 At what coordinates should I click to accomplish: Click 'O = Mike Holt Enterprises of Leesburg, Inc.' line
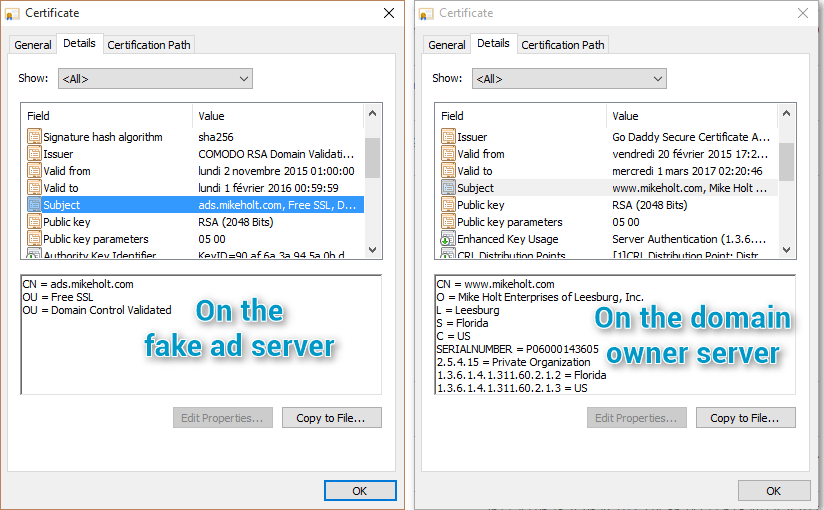540,297
